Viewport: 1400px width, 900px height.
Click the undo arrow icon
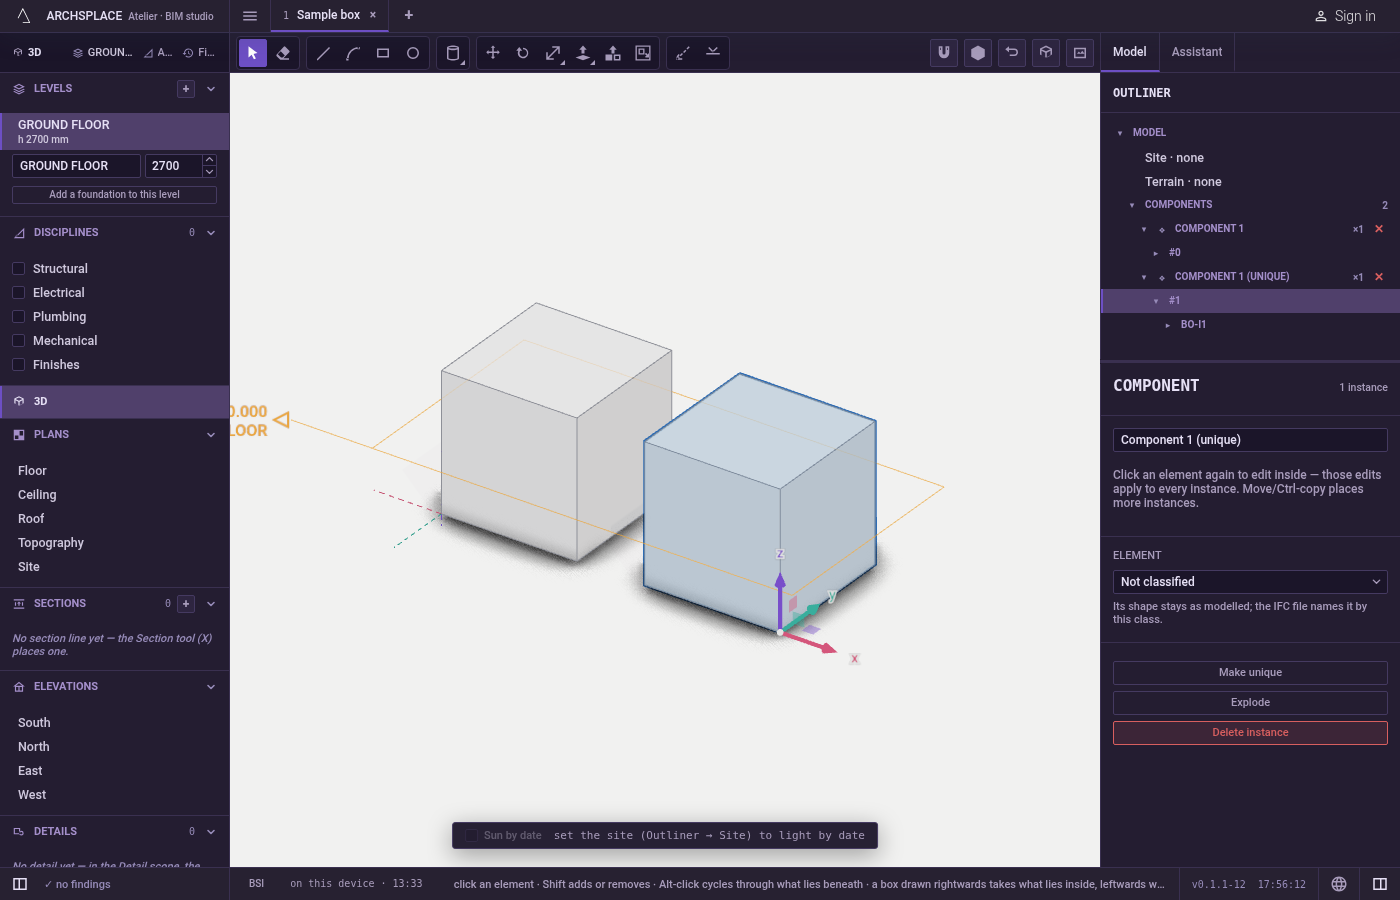[x=1012, y=53]
